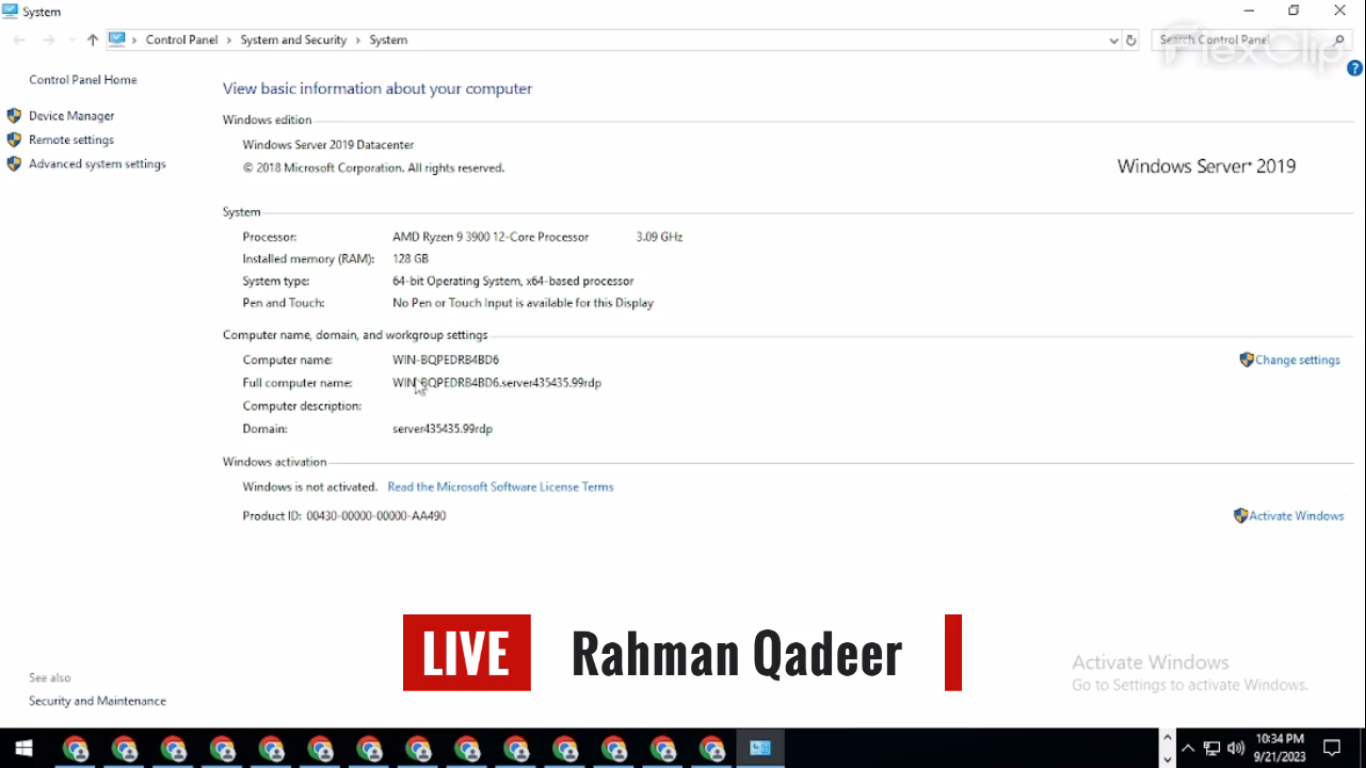Image resolution: width=1366 pixels, height=768 pixels.
Task: Open Device Manager
Action: pos(71,116)
